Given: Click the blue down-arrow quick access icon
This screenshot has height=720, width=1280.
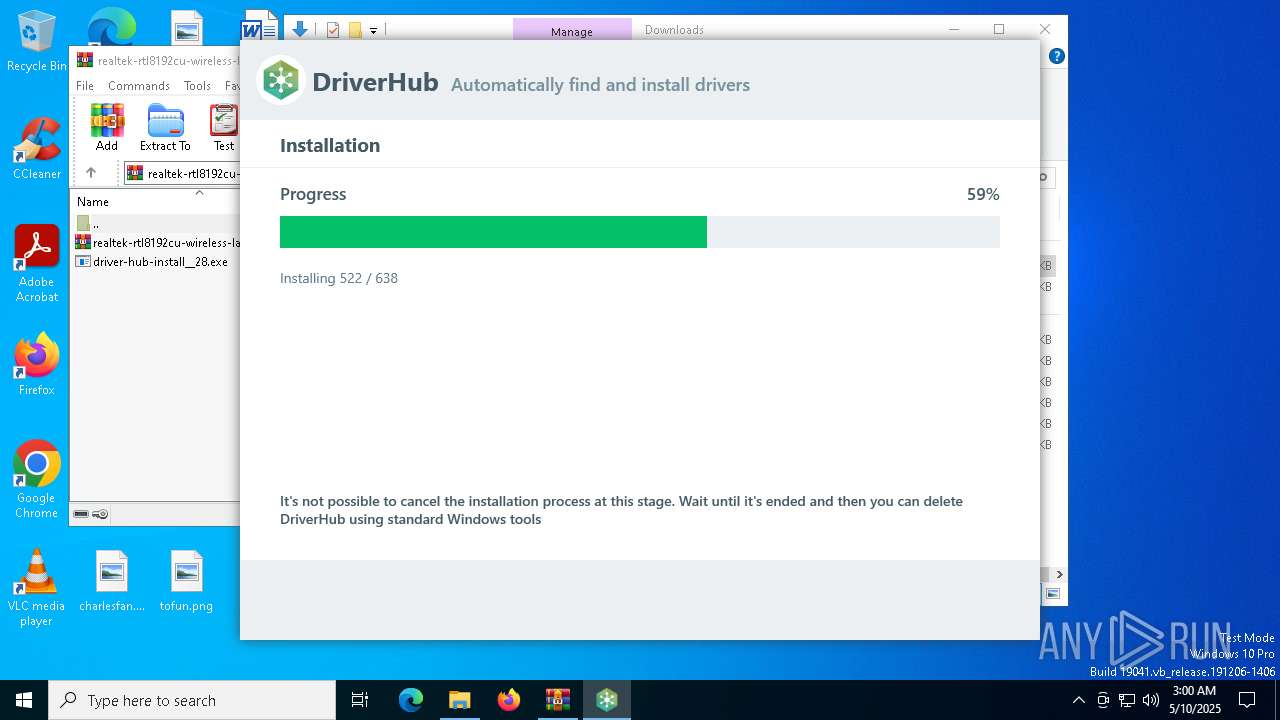Looking at the screenshot, I should tap(299, 29).
